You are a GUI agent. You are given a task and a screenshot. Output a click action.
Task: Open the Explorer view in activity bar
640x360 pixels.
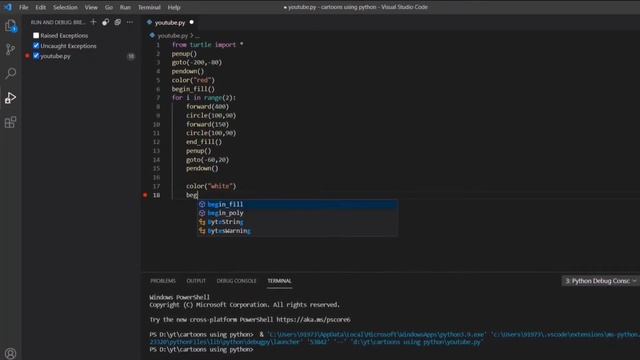[x=11, y=26]
